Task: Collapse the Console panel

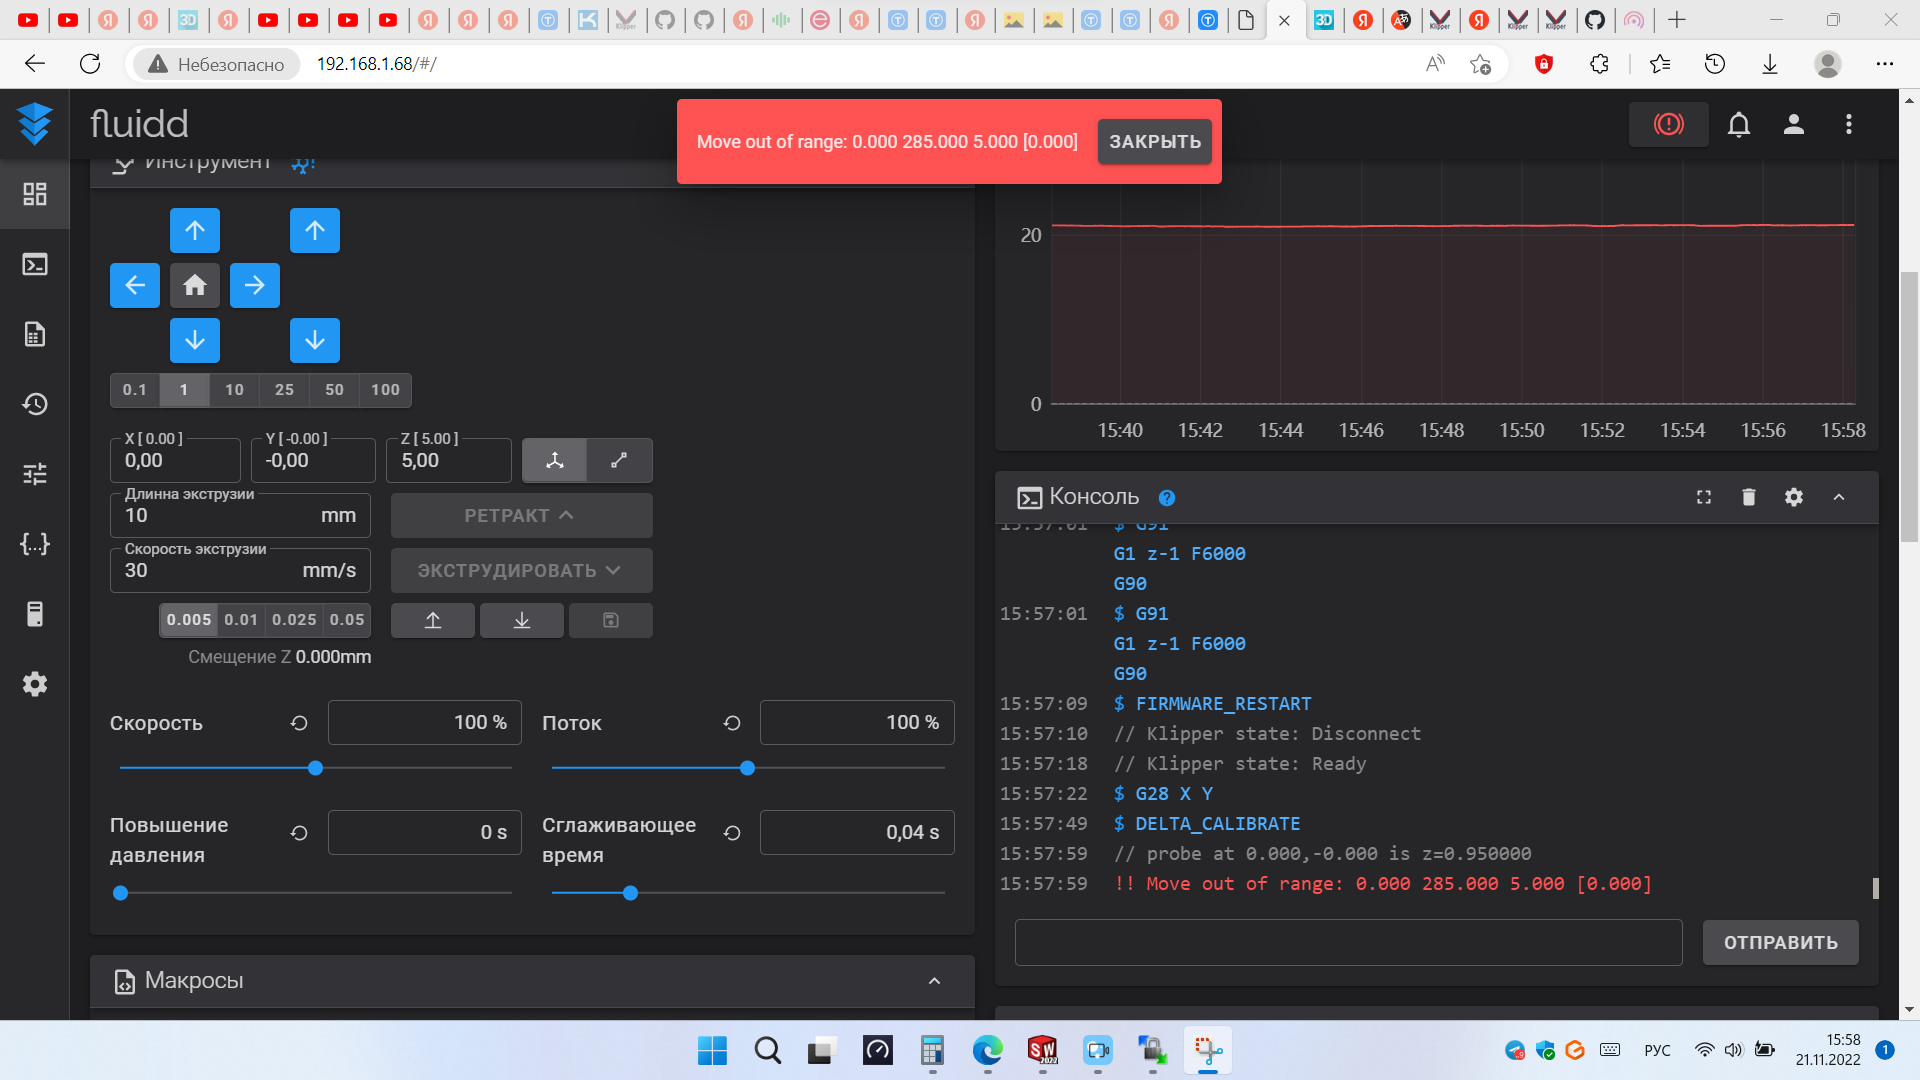Action: 1839,497
